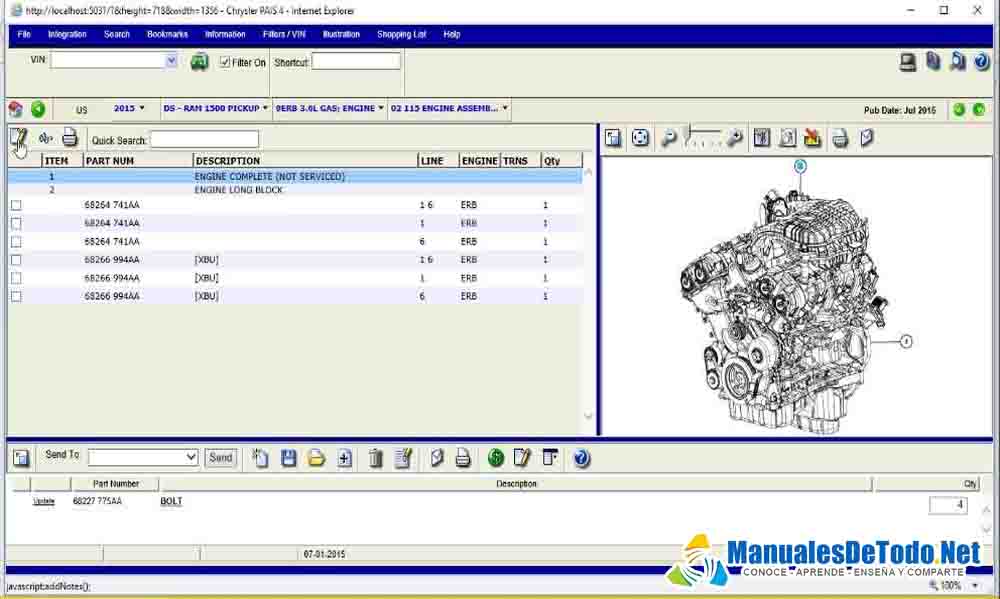The height and width of the screenshot is (599, 1000).
Task: Create a new shopping list
Action: click(260, 458)
